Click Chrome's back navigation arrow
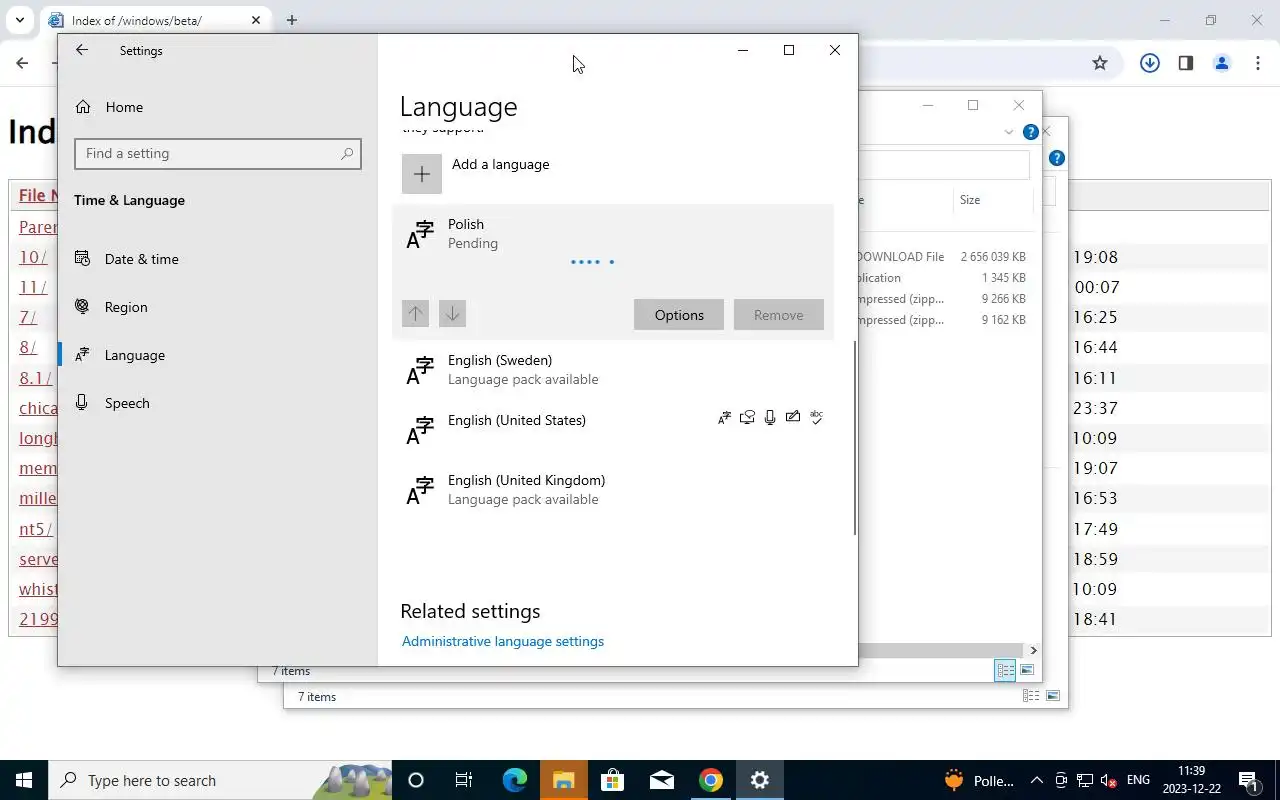 (22, 63)
